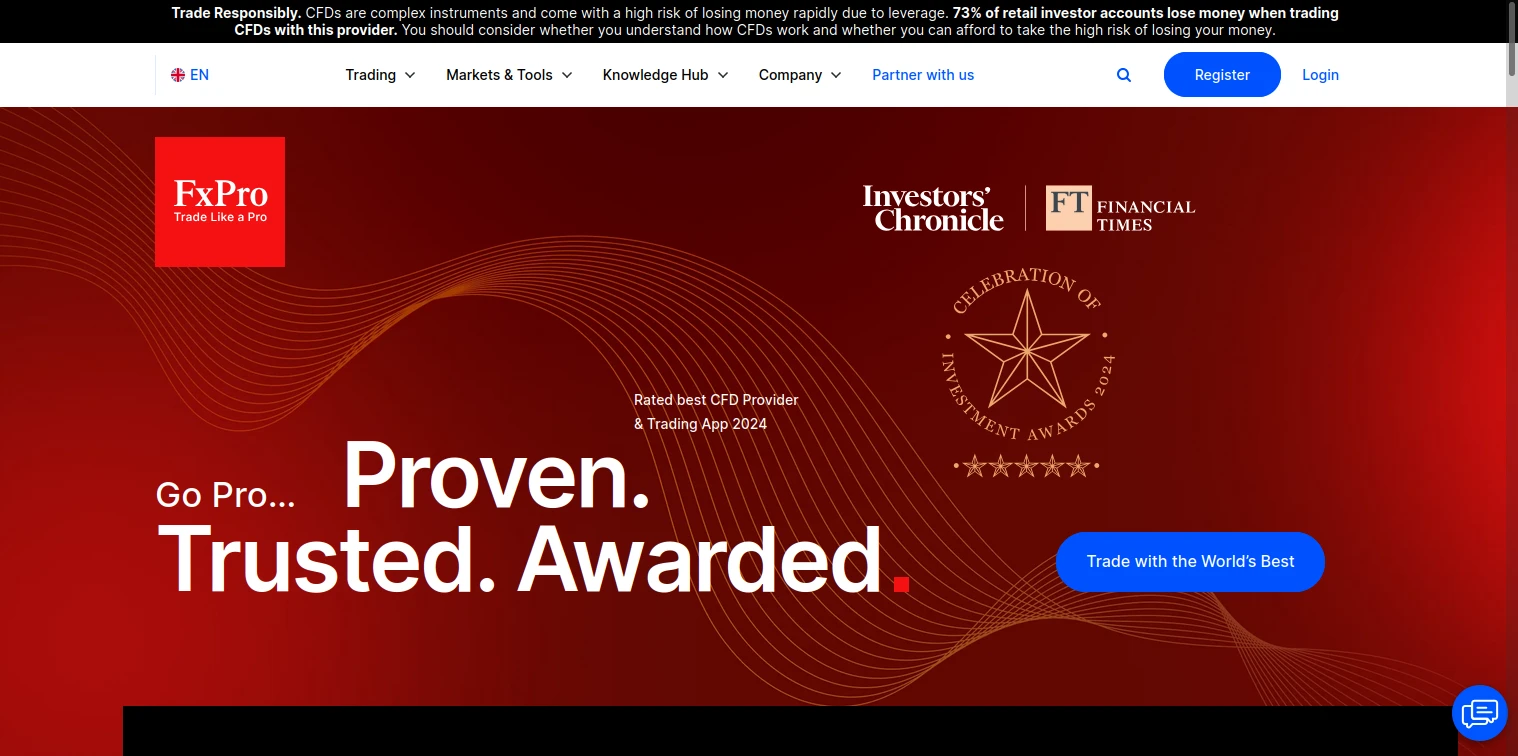The height and width of the screenshot is (756, 1518).
Task: Open the search magnifier icon
Action: click(x=1124, y=75)
